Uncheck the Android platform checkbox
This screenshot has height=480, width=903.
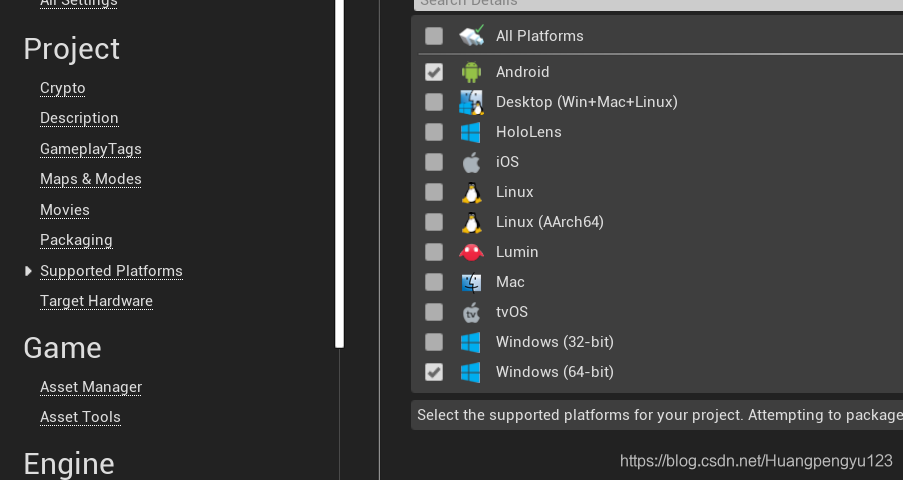click(434, 72)
